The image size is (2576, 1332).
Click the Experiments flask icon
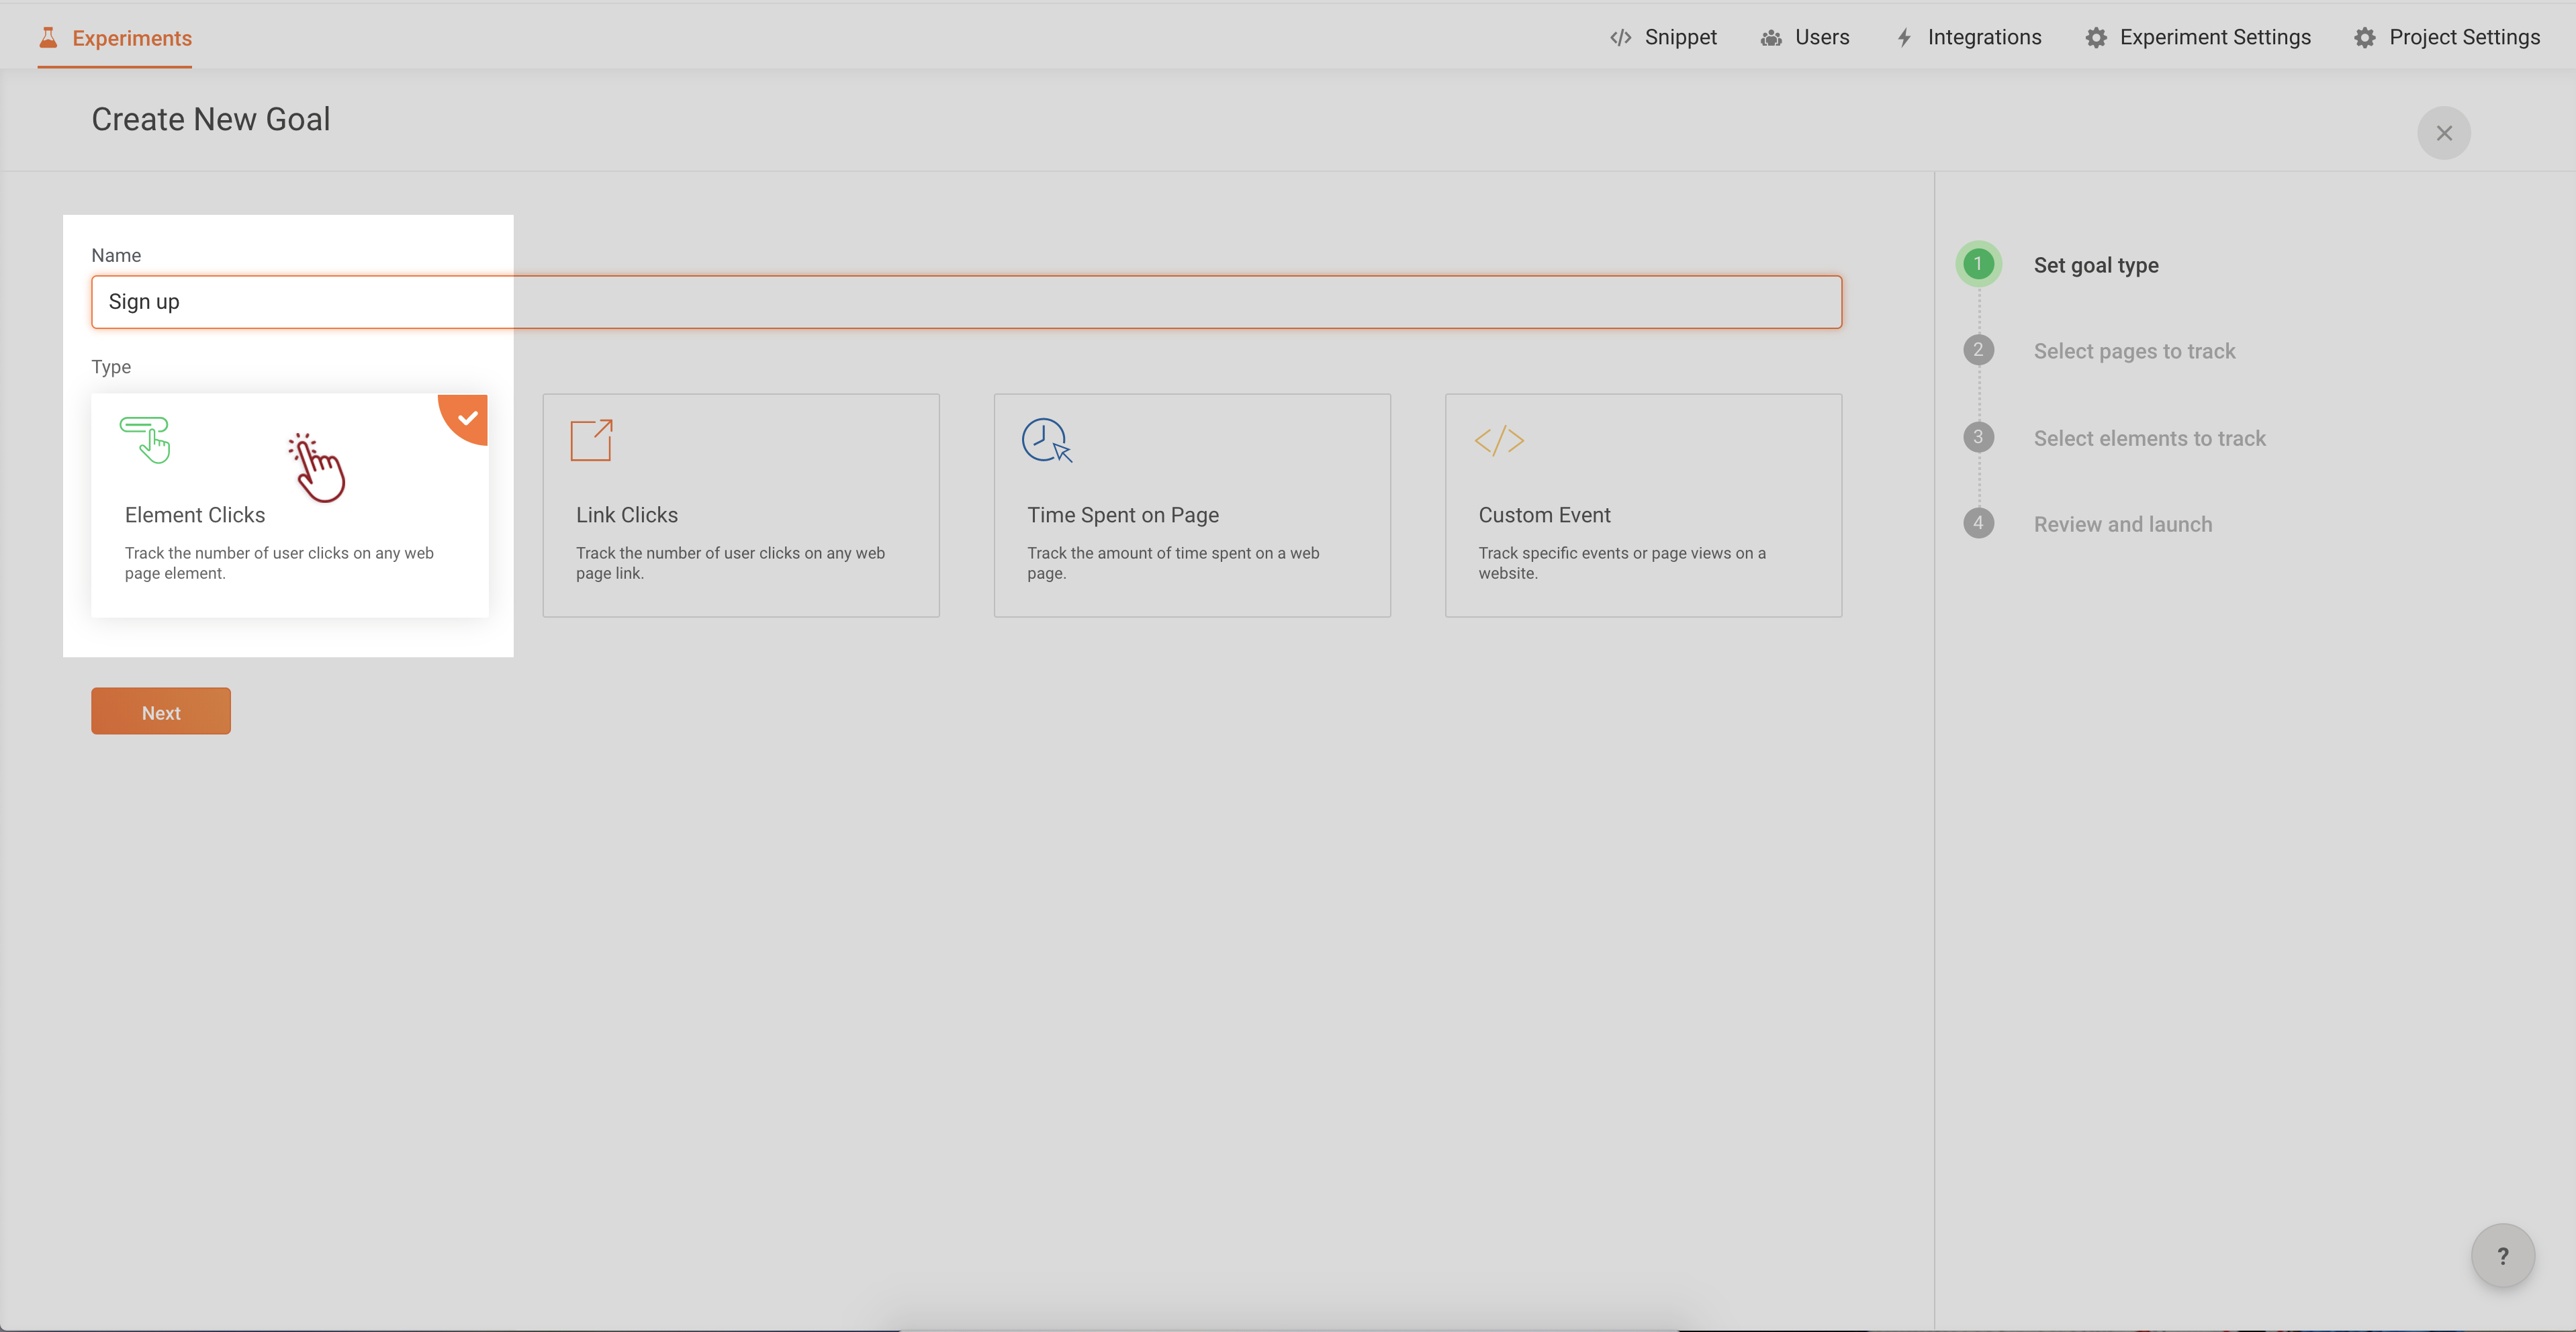tap(48, 37)
